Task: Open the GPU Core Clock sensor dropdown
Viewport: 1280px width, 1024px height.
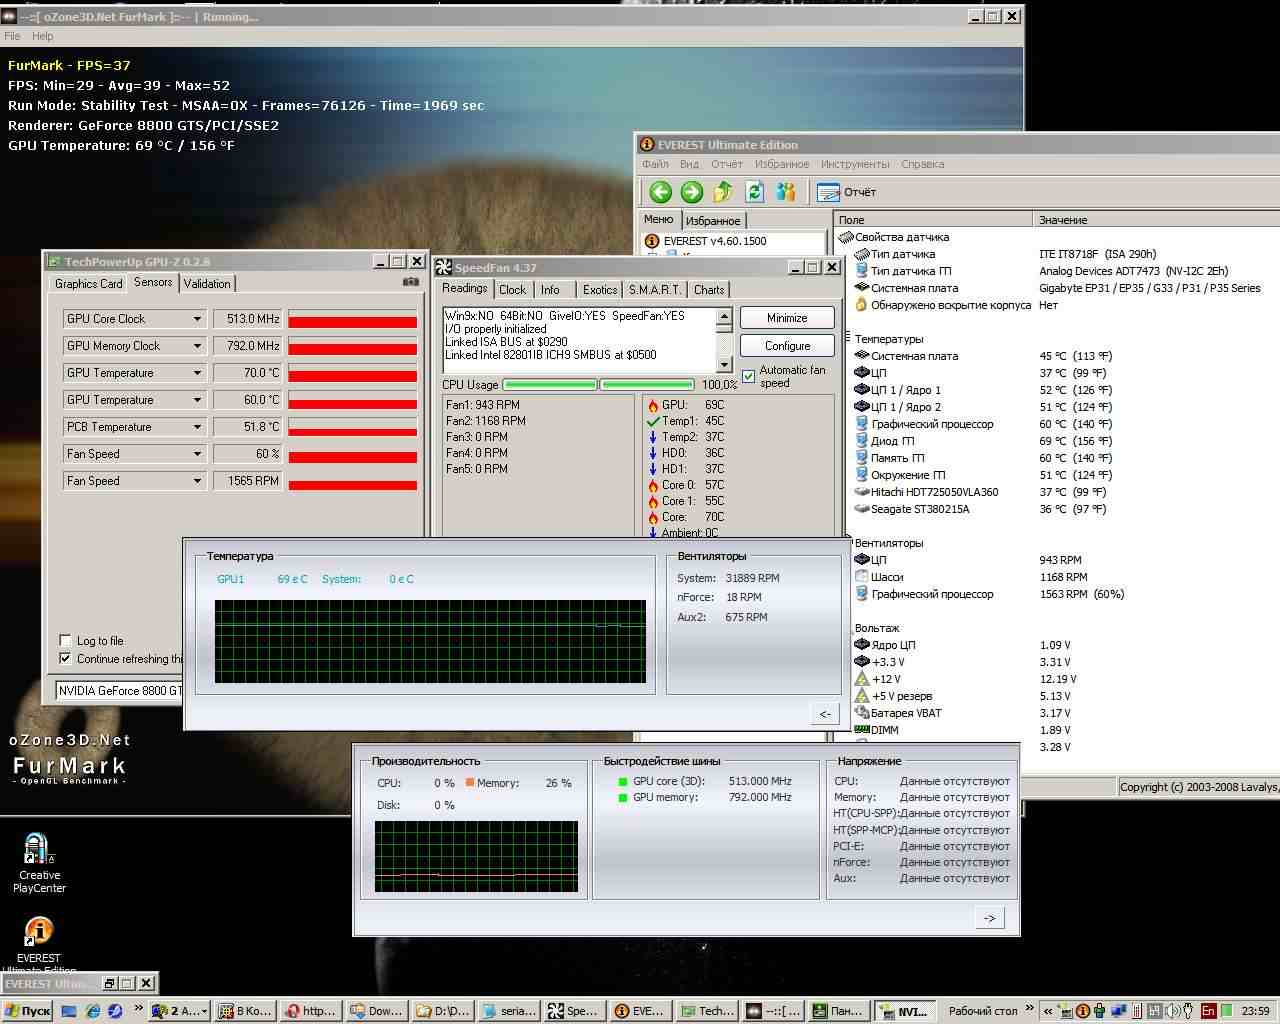Action: pyautogui.click(x=197, y=319)
